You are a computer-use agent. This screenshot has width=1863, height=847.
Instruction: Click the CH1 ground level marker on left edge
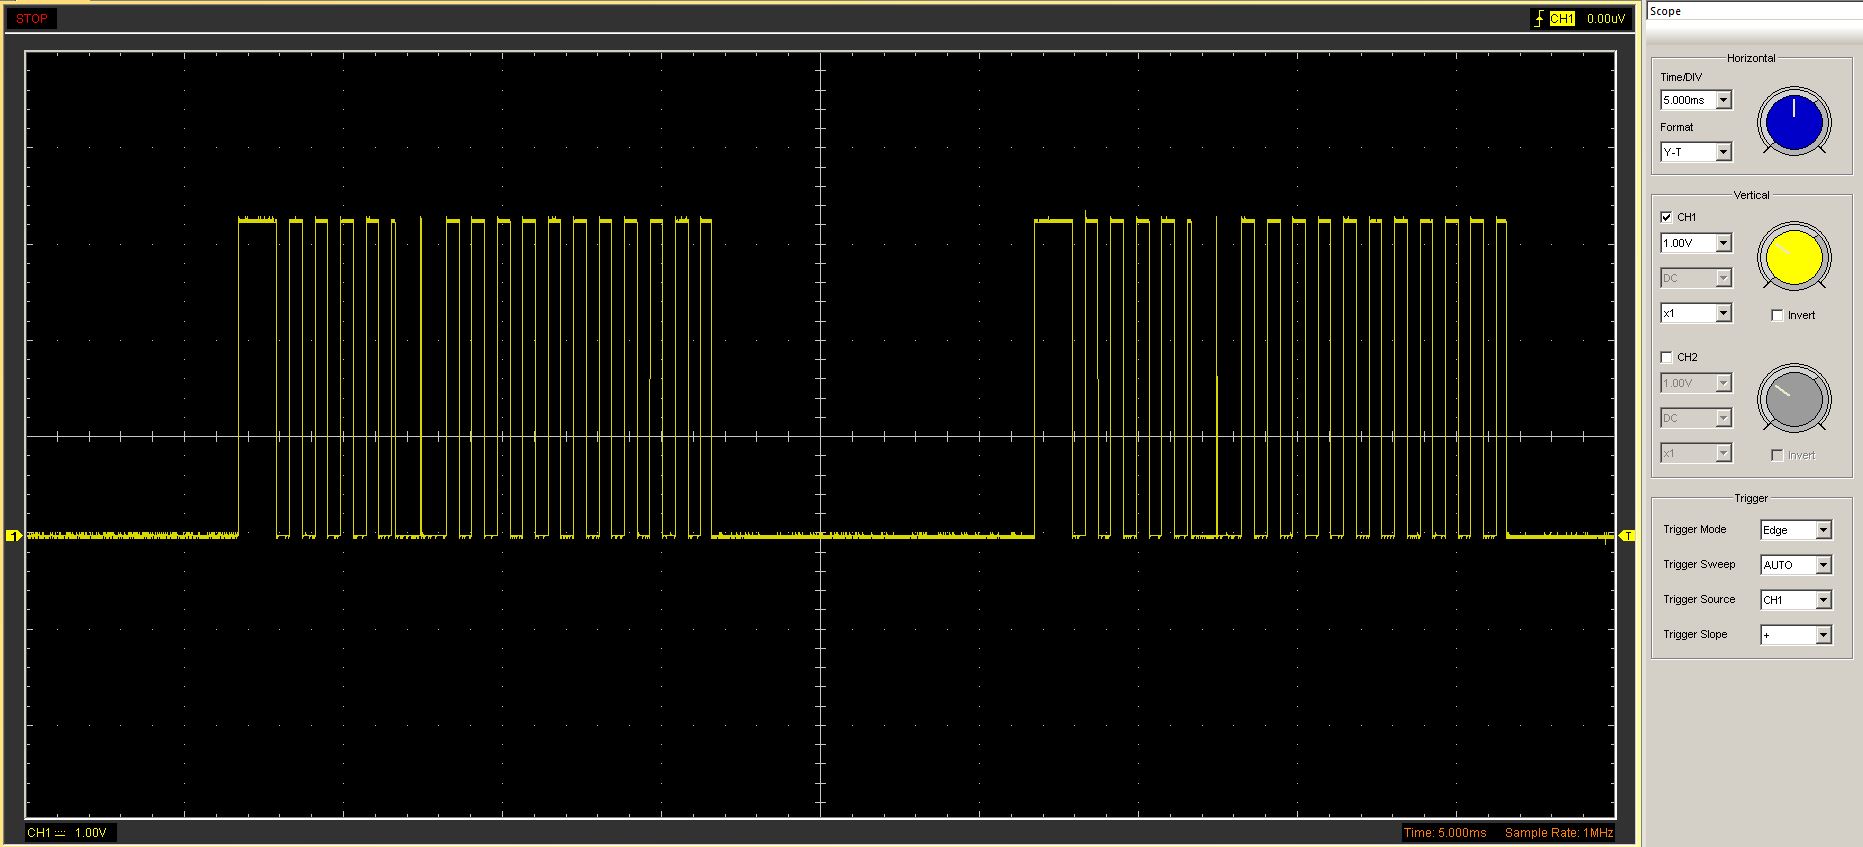click(x=14, y=536)
